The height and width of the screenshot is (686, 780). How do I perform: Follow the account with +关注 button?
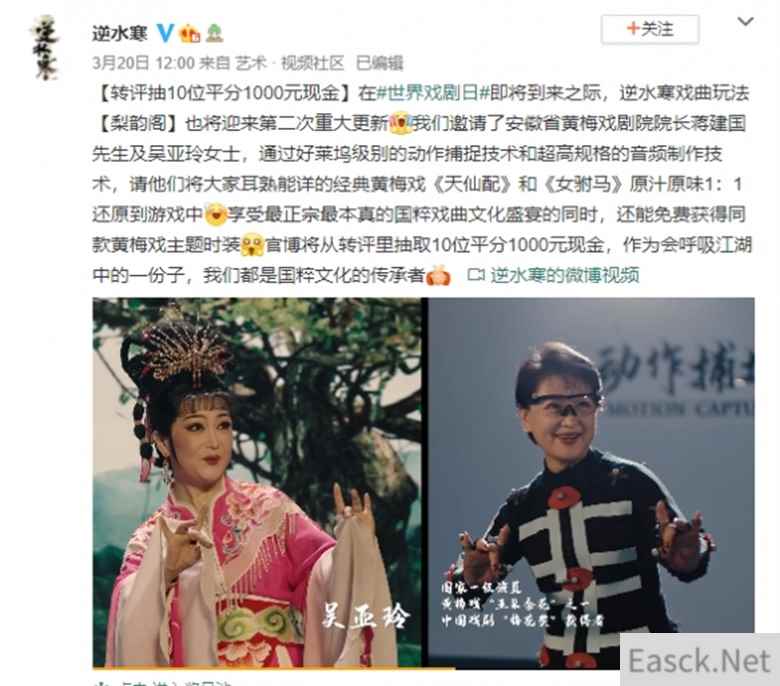(x=650, y=29)
